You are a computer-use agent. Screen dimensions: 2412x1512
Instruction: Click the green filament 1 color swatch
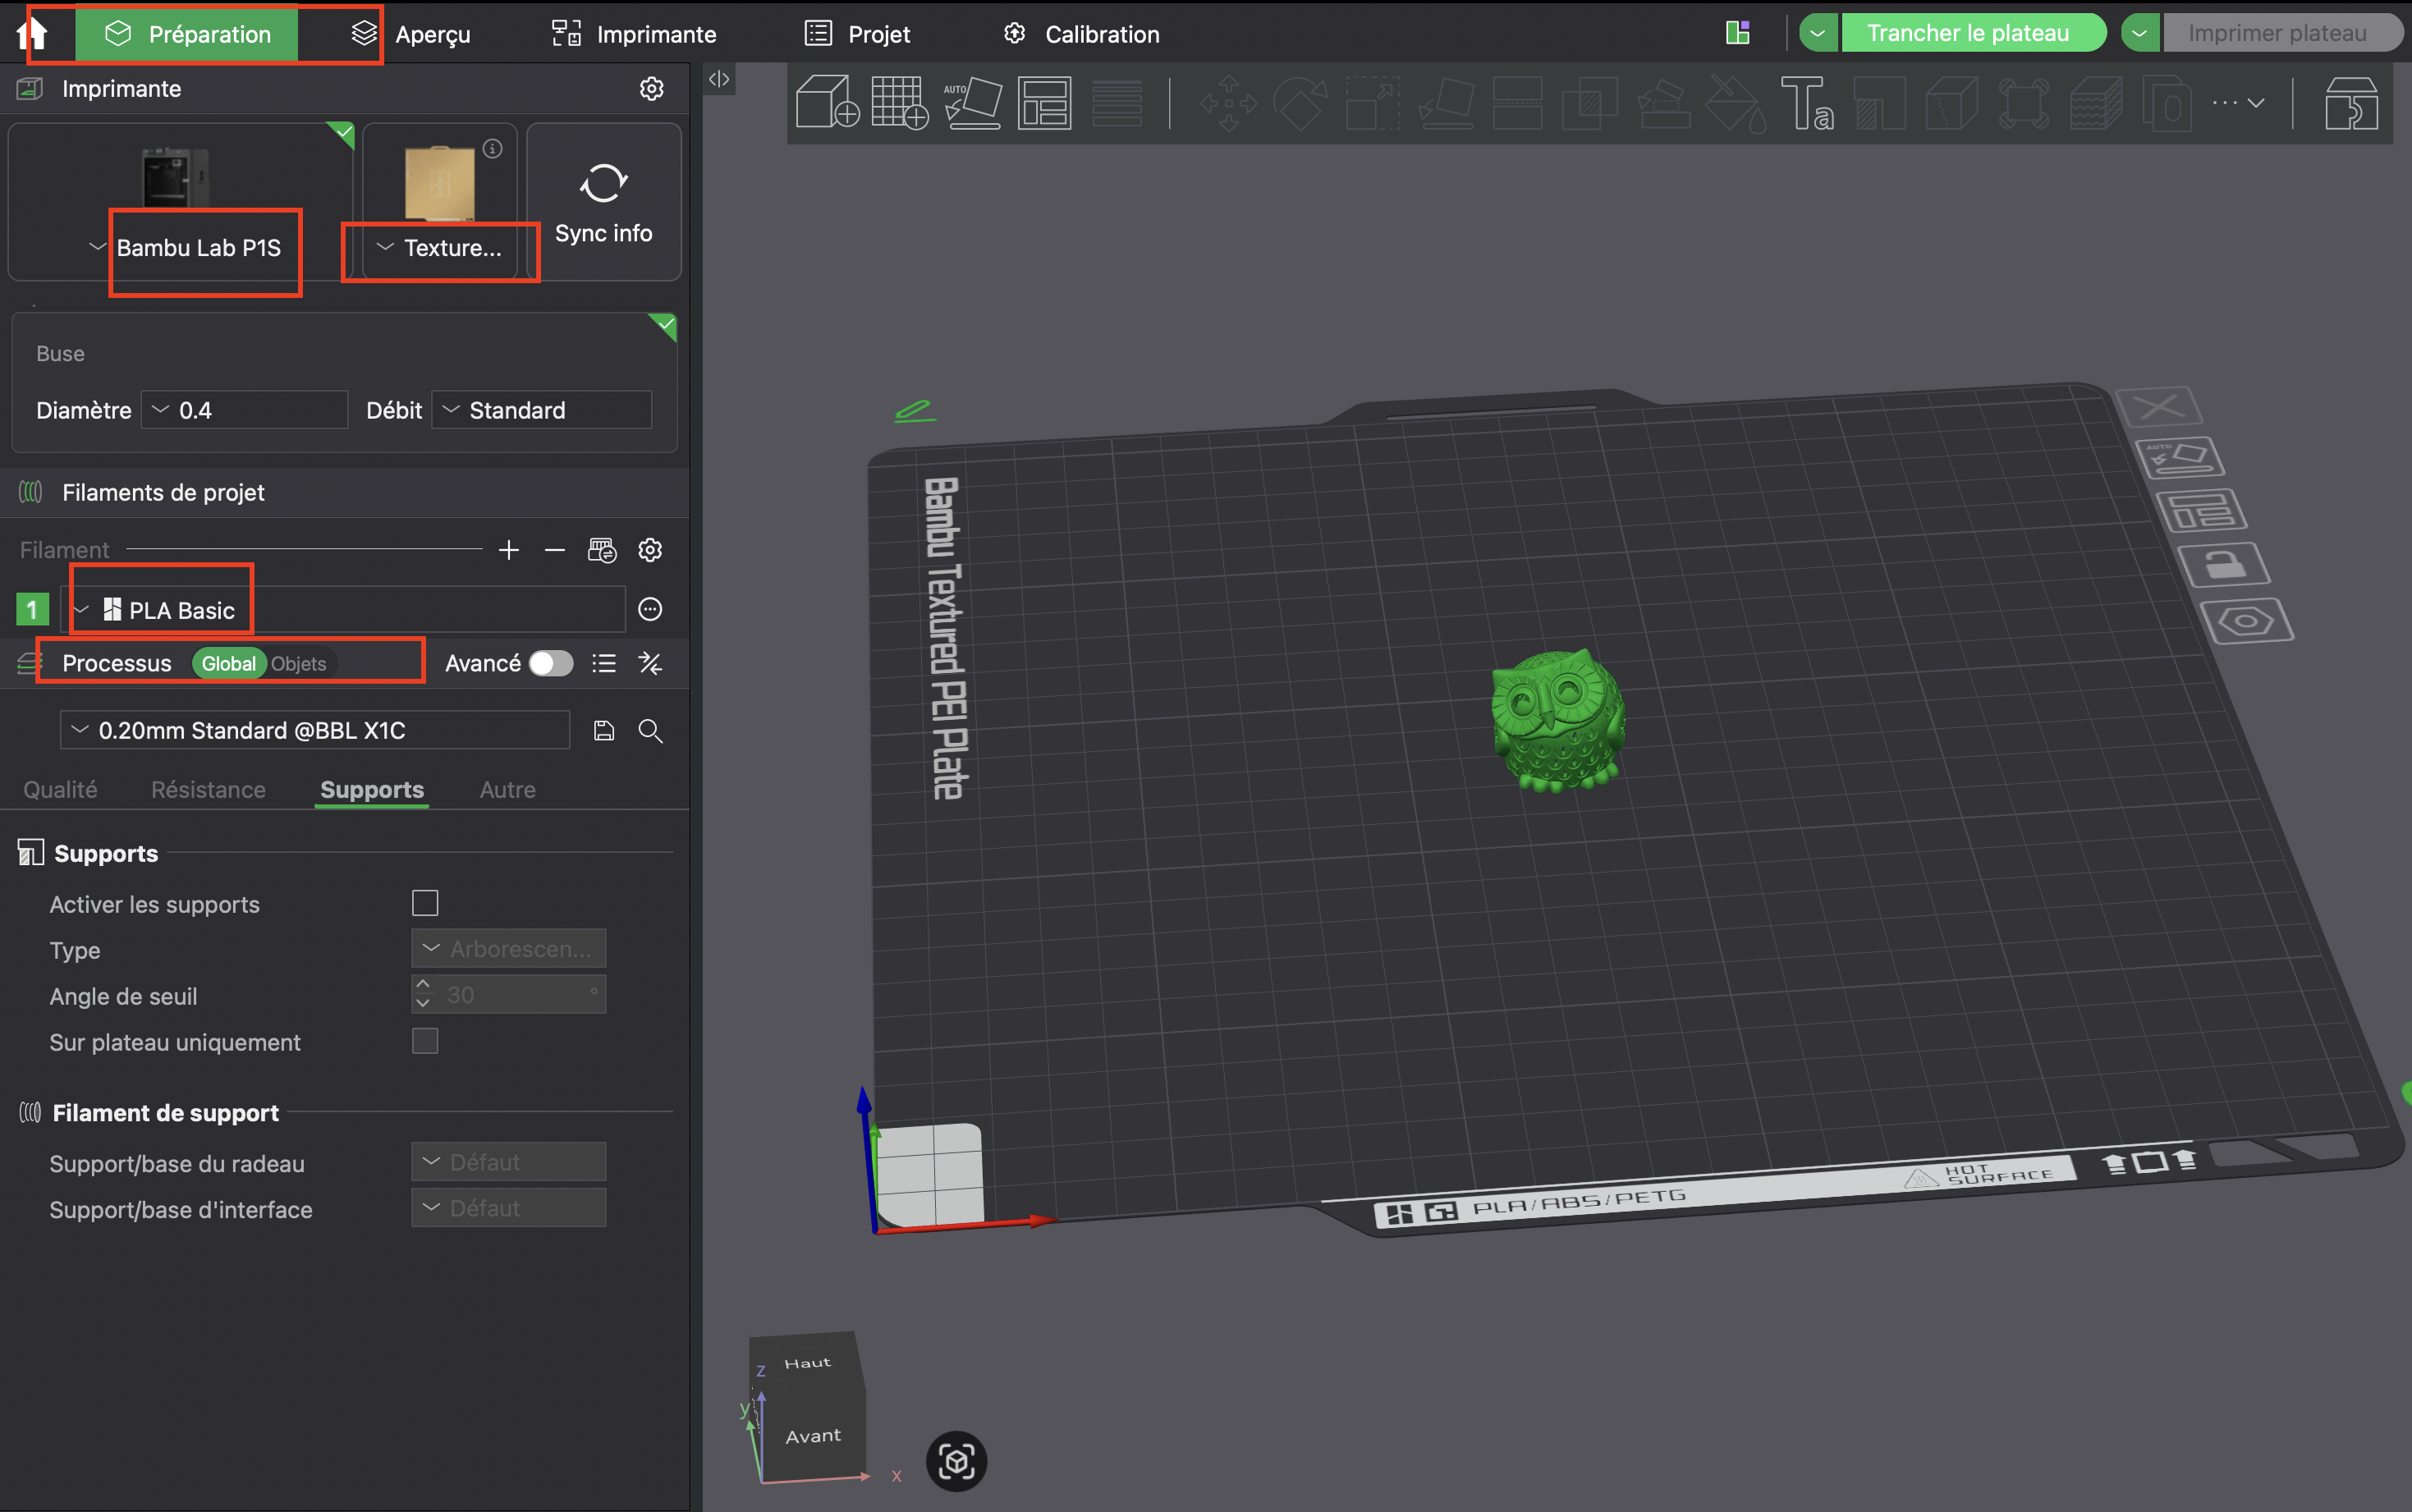coord(32,609)
